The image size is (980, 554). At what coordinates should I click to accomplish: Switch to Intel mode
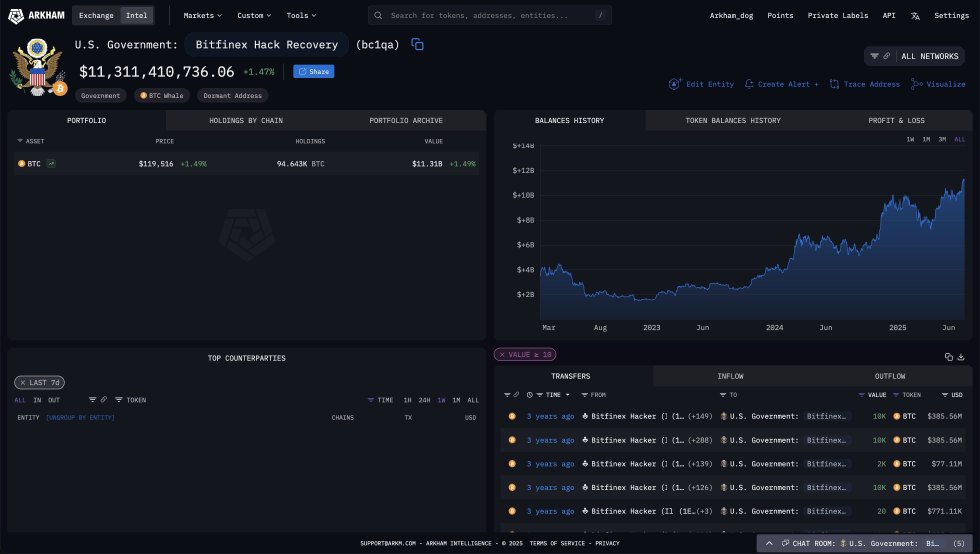[137, 15]
